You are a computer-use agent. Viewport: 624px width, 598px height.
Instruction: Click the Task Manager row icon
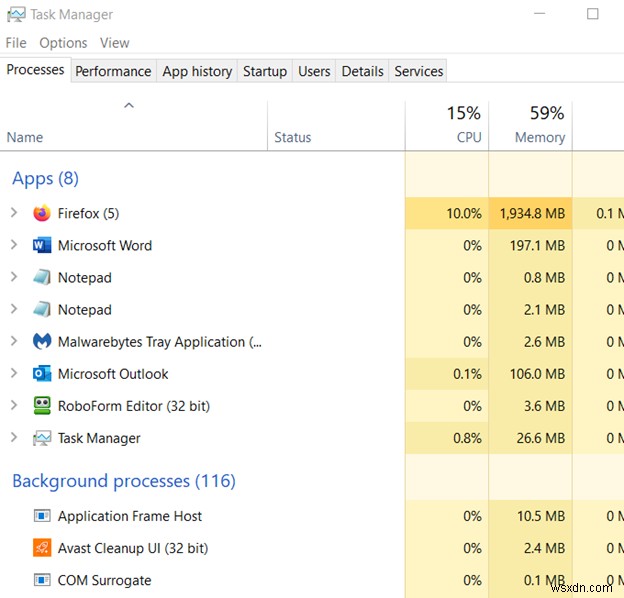(42, 438)
